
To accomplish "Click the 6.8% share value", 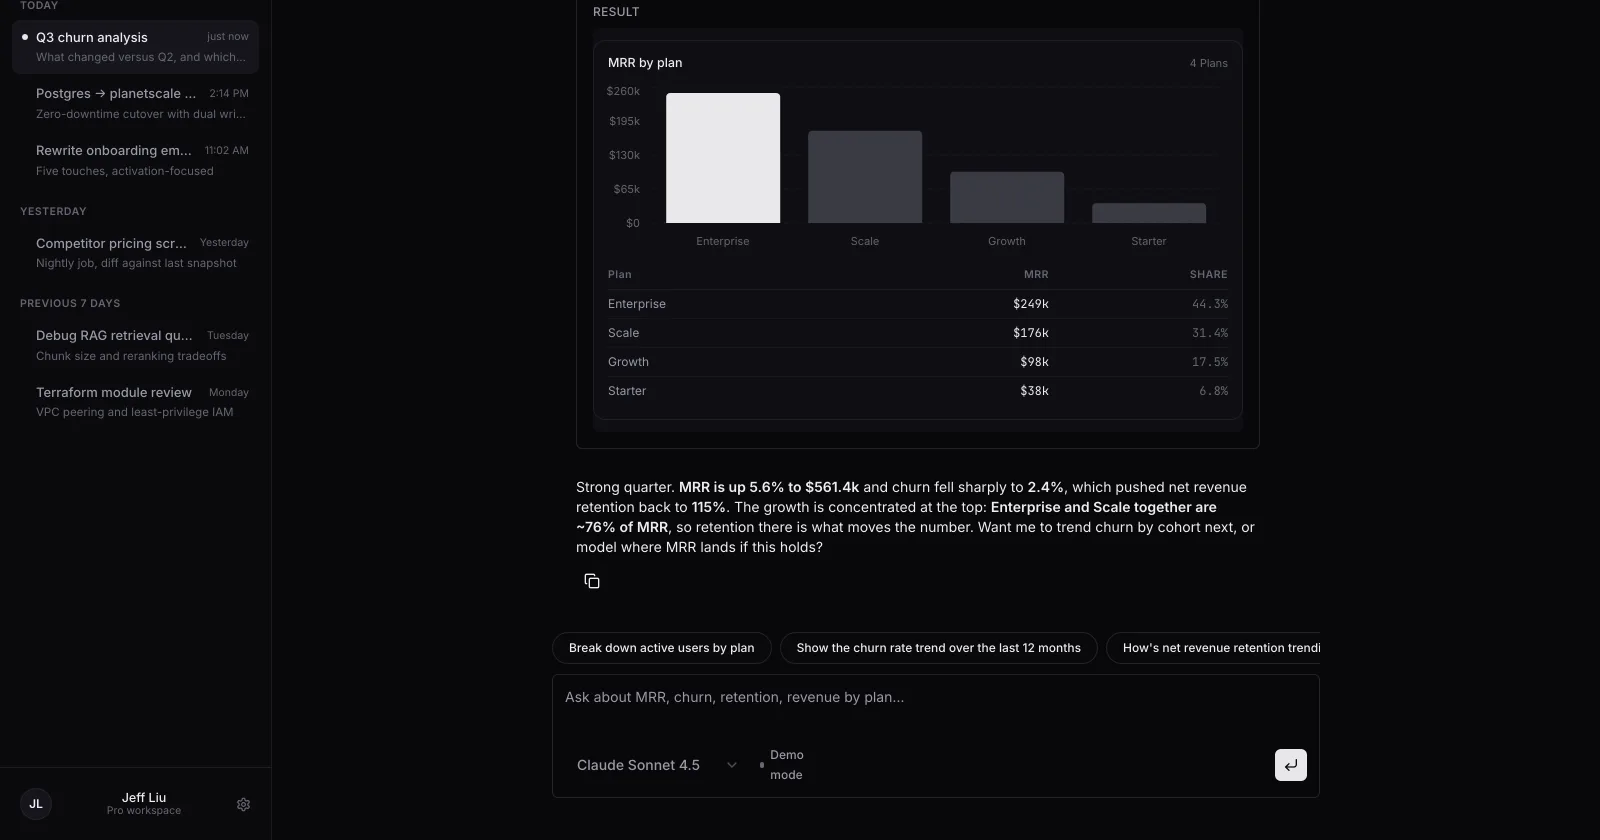I will pyautogui.click(x=1213, y=391).
